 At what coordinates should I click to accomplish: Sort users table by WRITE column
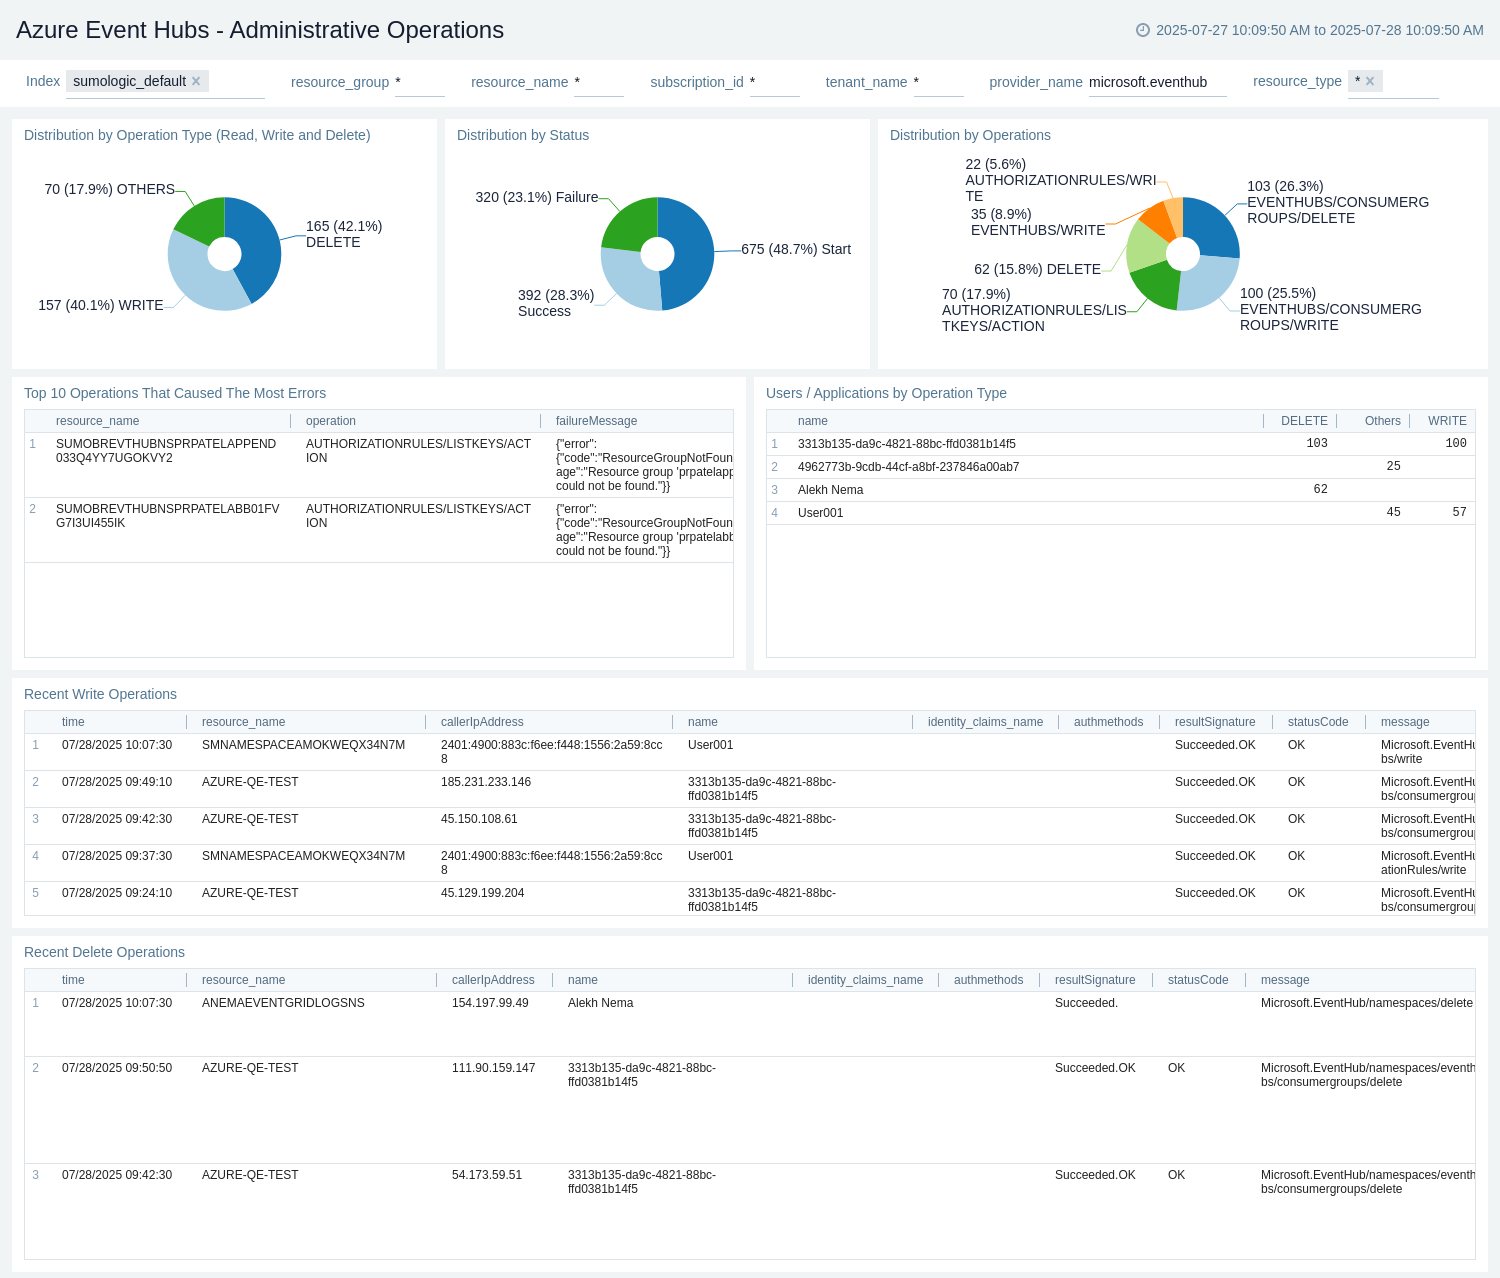point(1447,421)
